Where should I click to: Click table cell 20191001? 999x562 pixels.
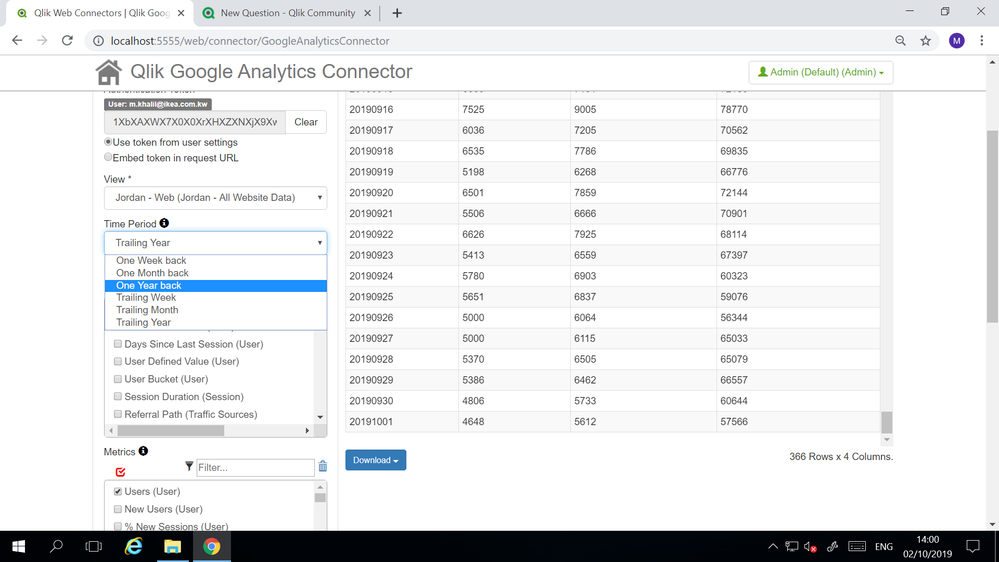(x=402, y=422)
